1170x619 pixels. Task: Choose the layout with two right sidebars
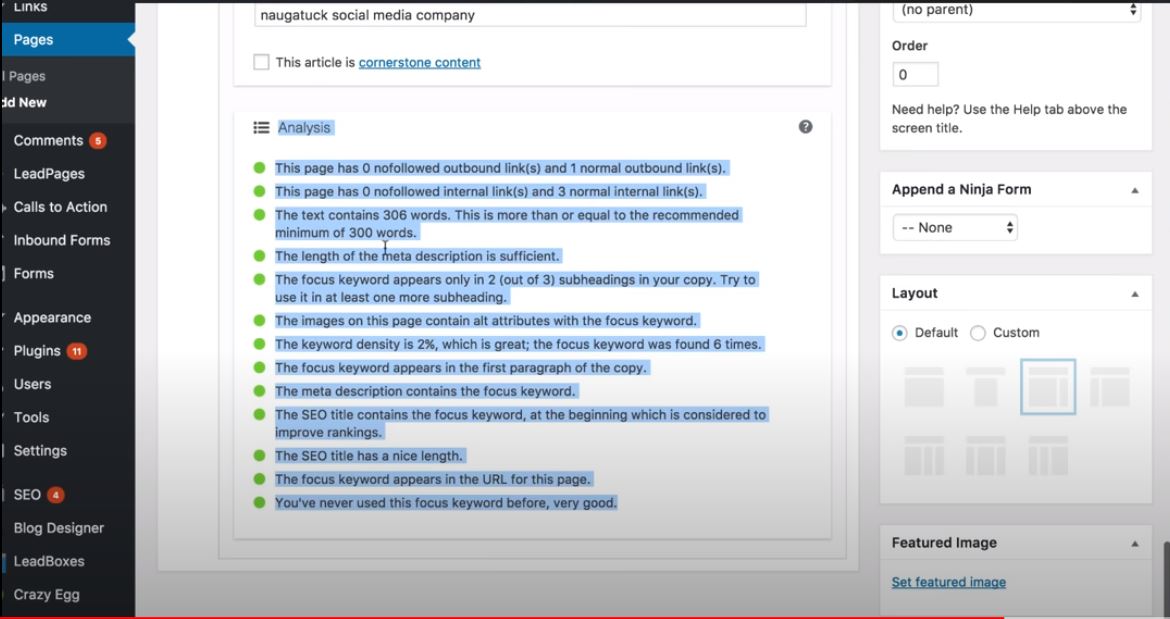tap(924, 455)
